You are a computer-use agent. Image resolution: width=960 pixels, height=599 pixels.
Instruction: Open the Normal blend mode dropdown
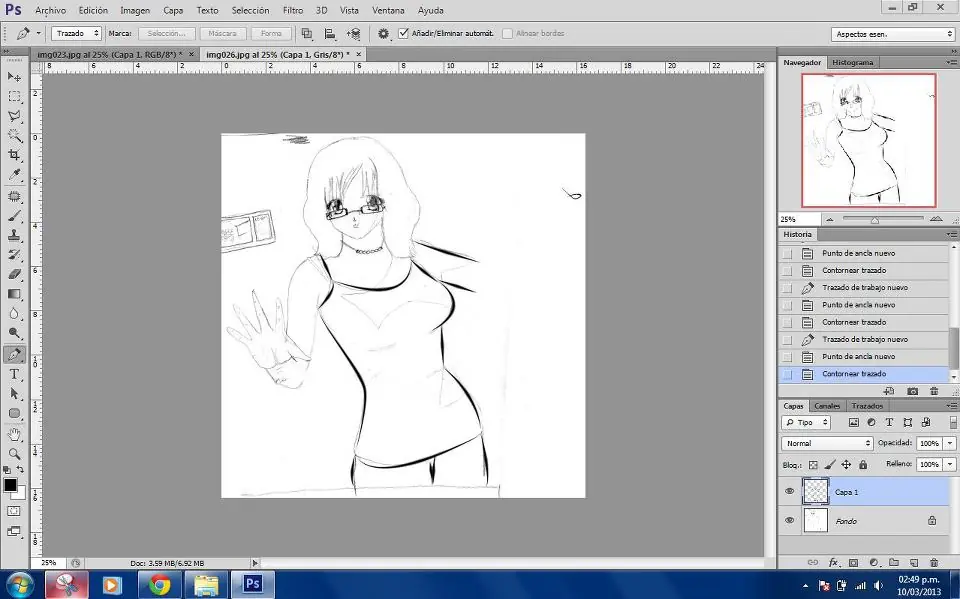coord(827,443)
